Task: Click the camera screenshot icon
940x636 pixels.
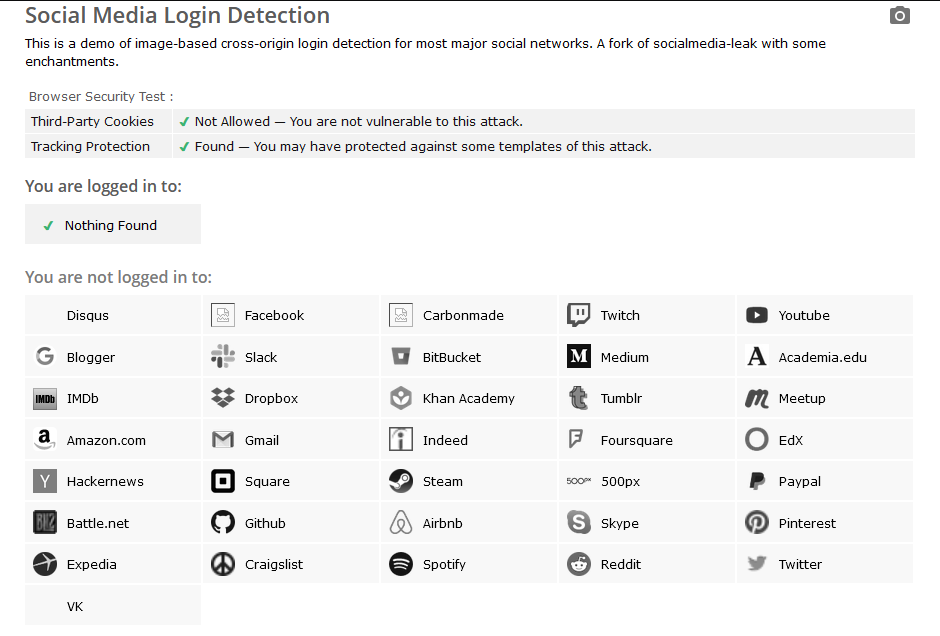Action: click(900, 16)
